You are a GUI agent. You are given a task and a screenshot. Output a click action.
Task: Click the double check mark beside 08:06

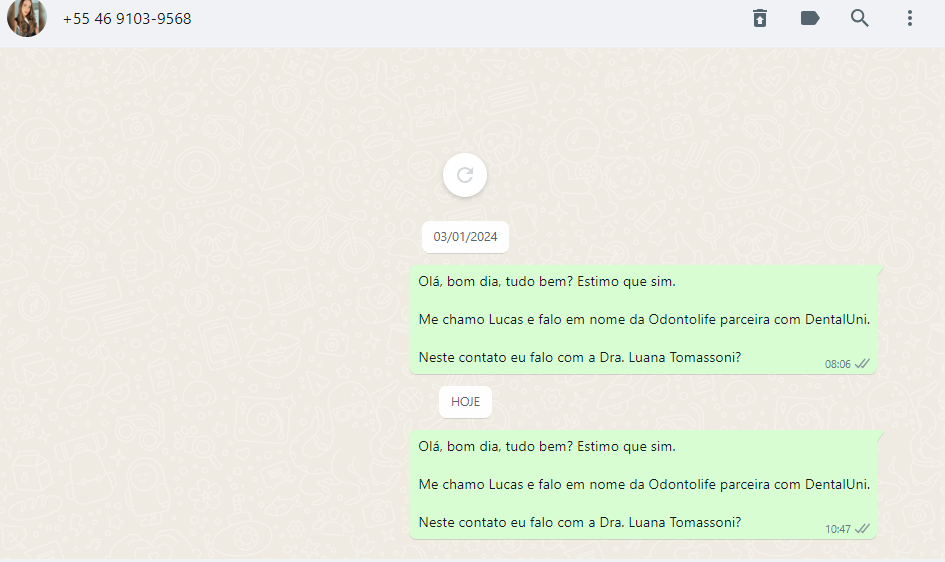[862, 363]
